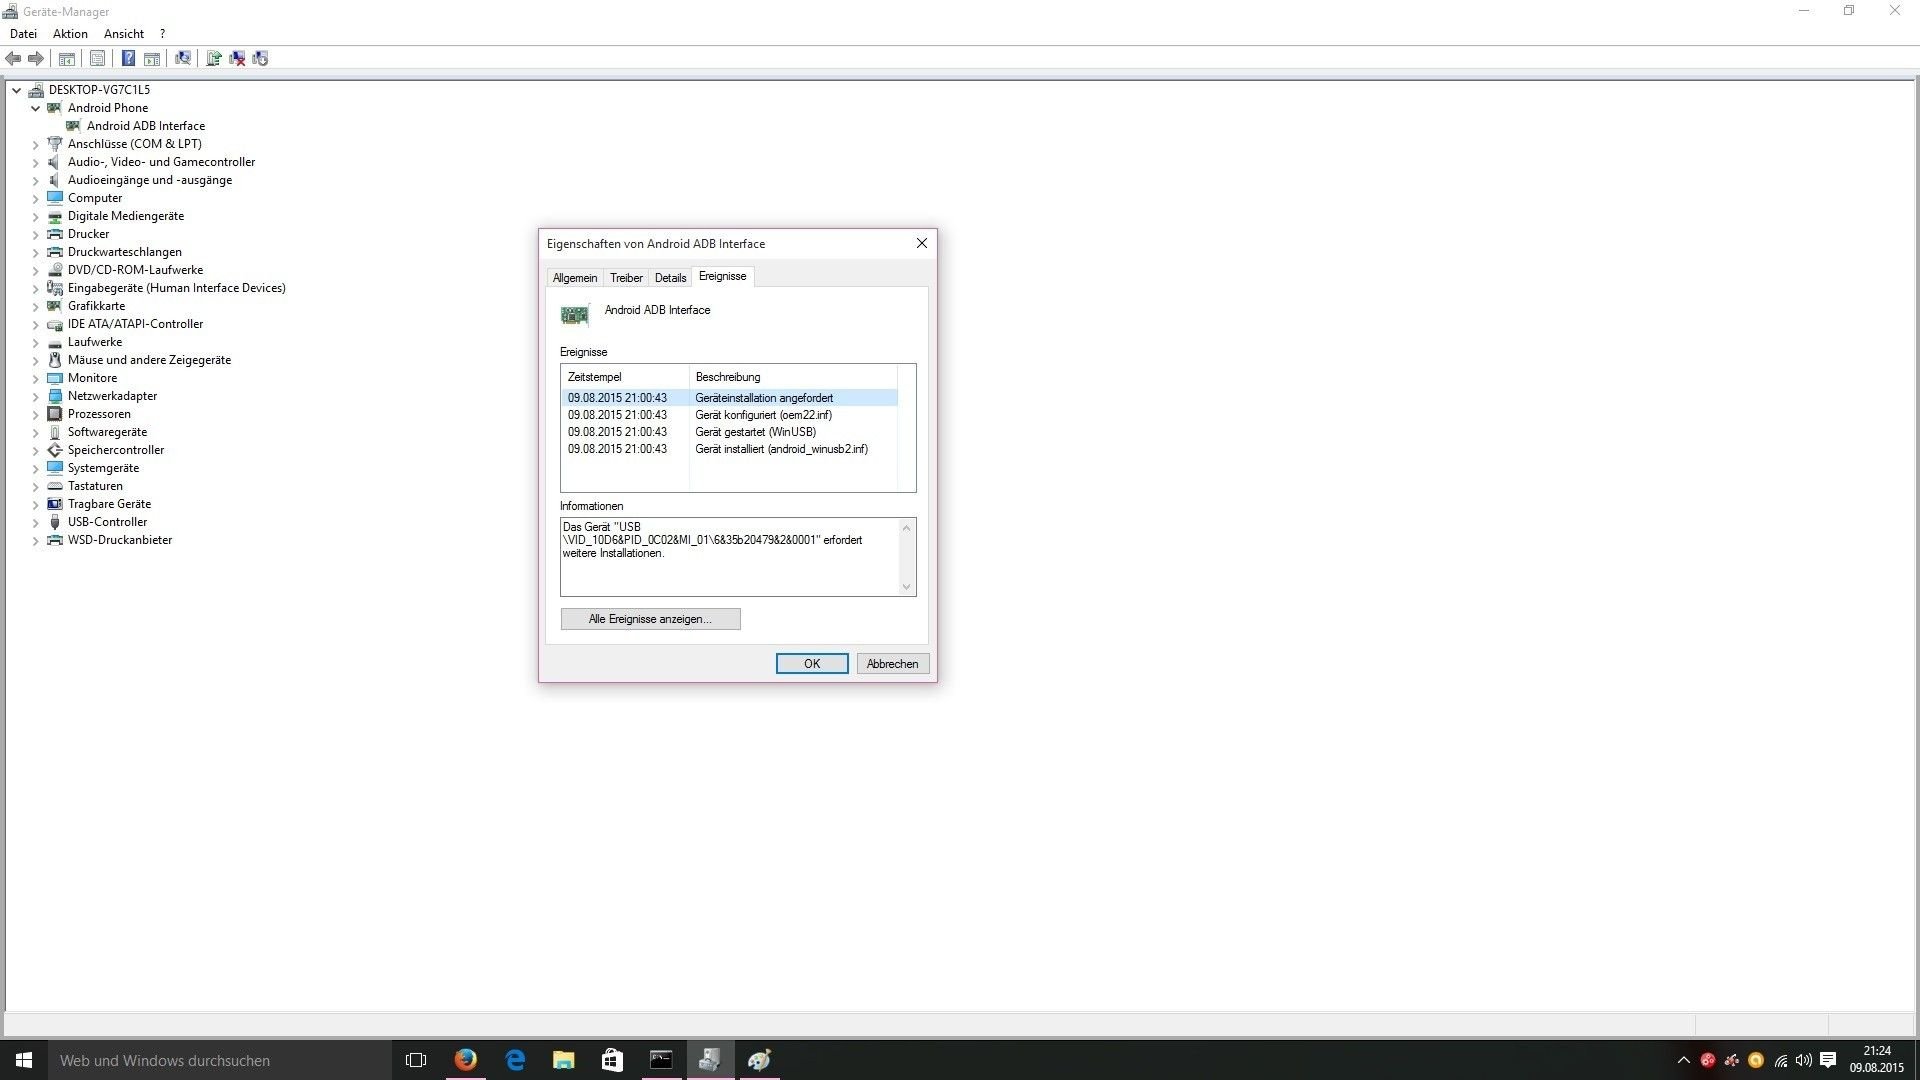Image resolution: width=1920 pixels, height=1080 pixels.
Task: Expand Audio-, Video- und Gamecontroller
Action: tap(36, 162)
